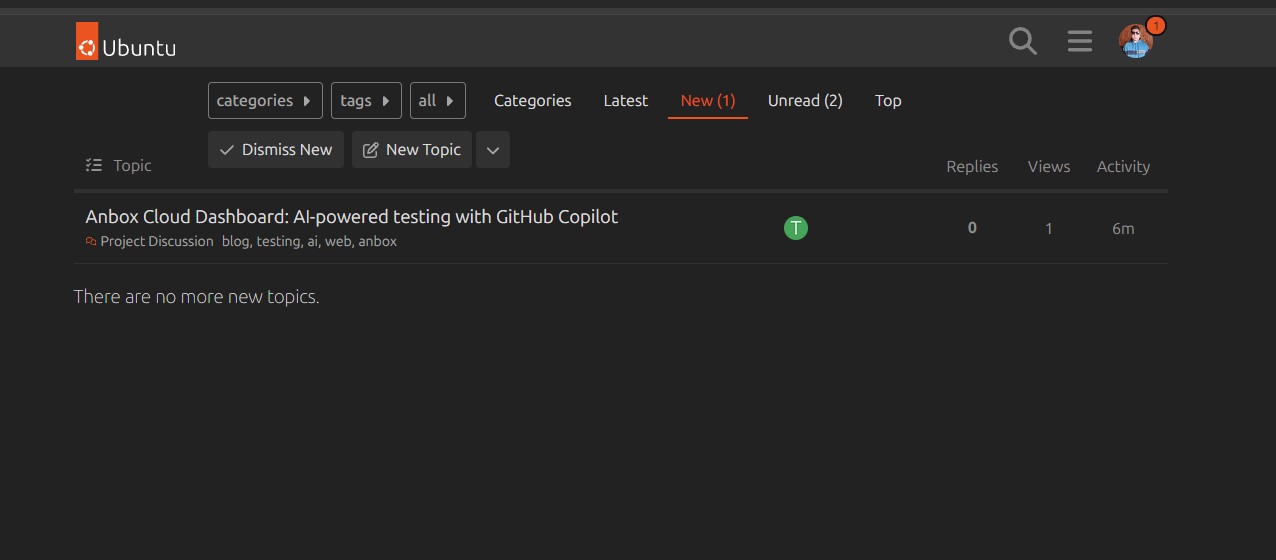The image size is (1276, 560).
Task: Switch to the Latest tab
Action: (x=625, y=101)
